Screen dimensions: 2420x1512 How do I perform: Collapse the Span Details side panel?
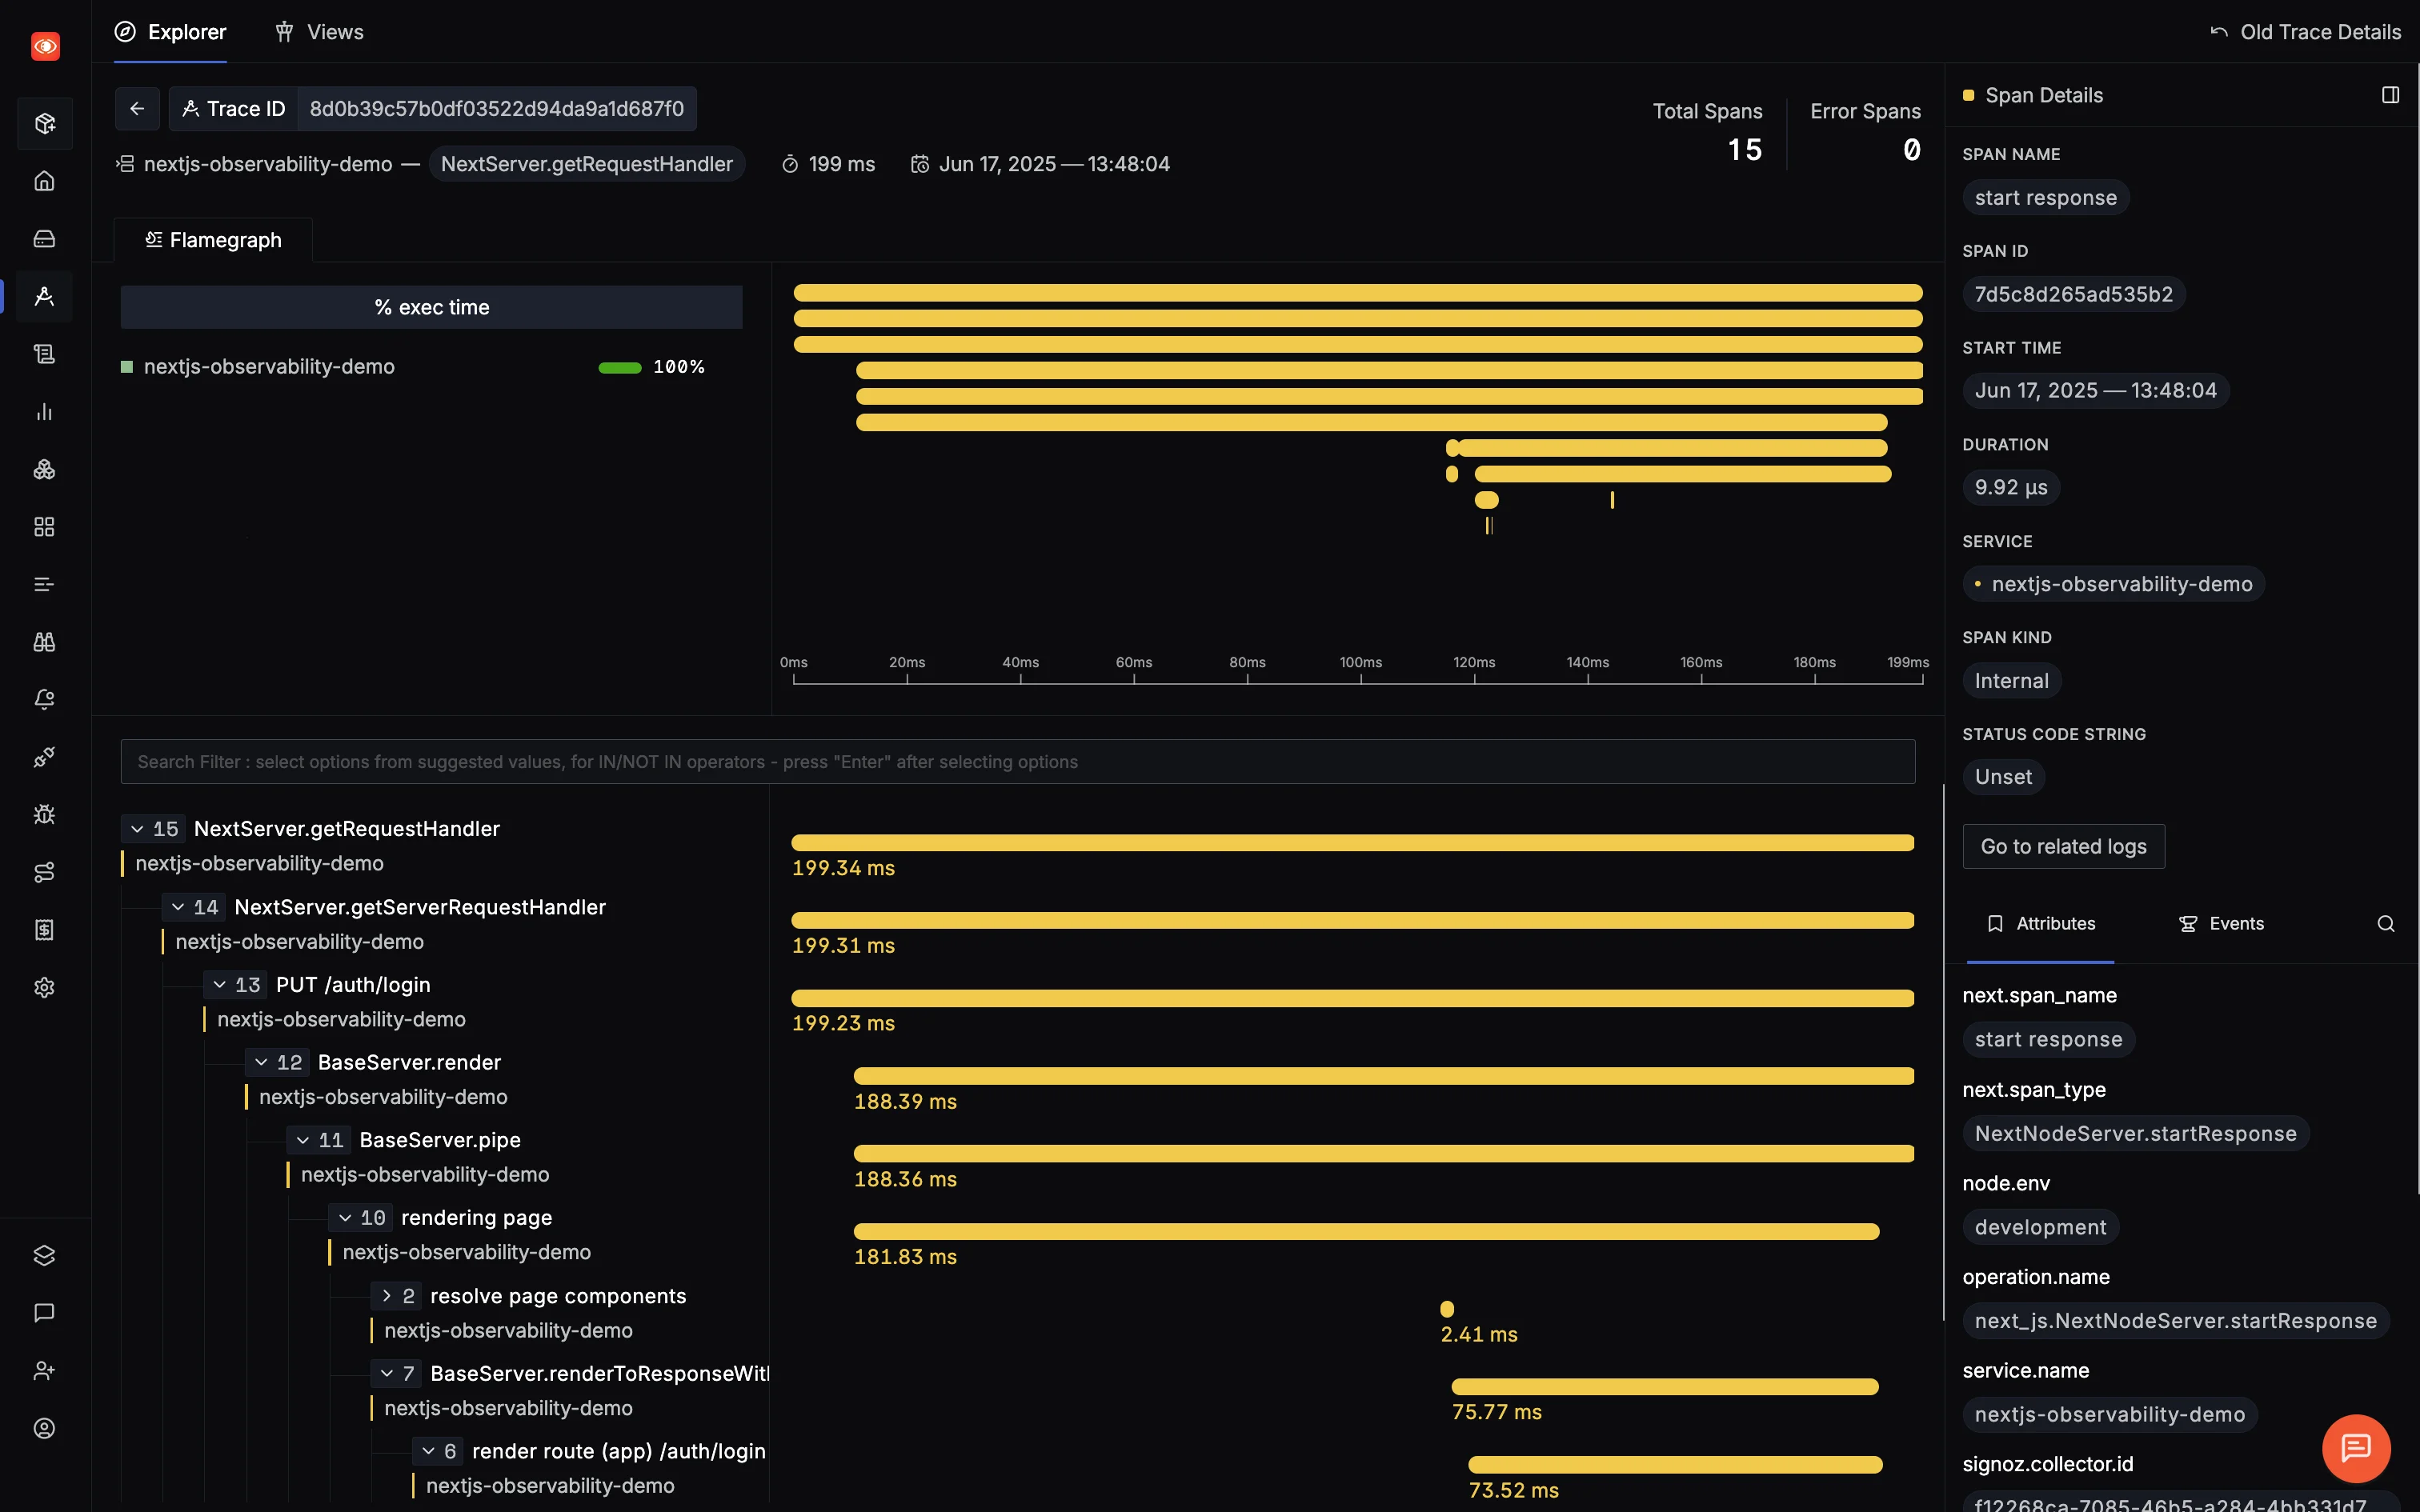[x=2391, y=95]
